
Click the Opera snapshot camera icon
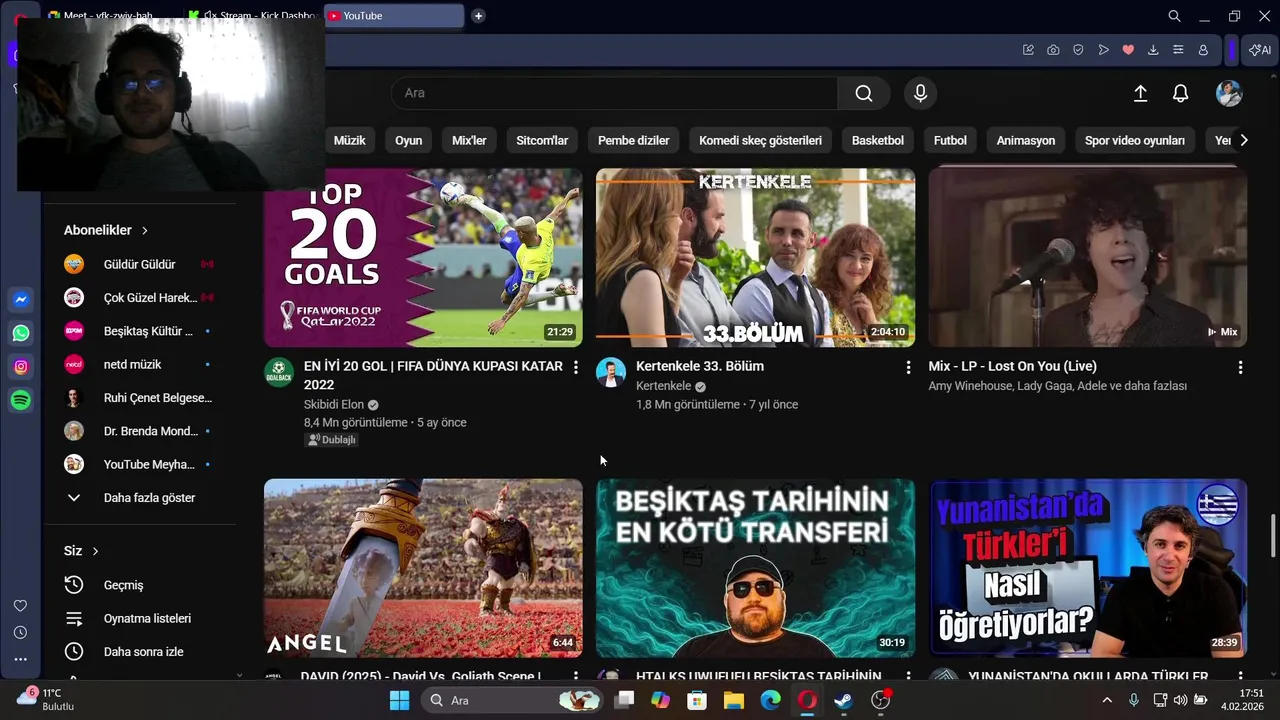click(1053, 50)
